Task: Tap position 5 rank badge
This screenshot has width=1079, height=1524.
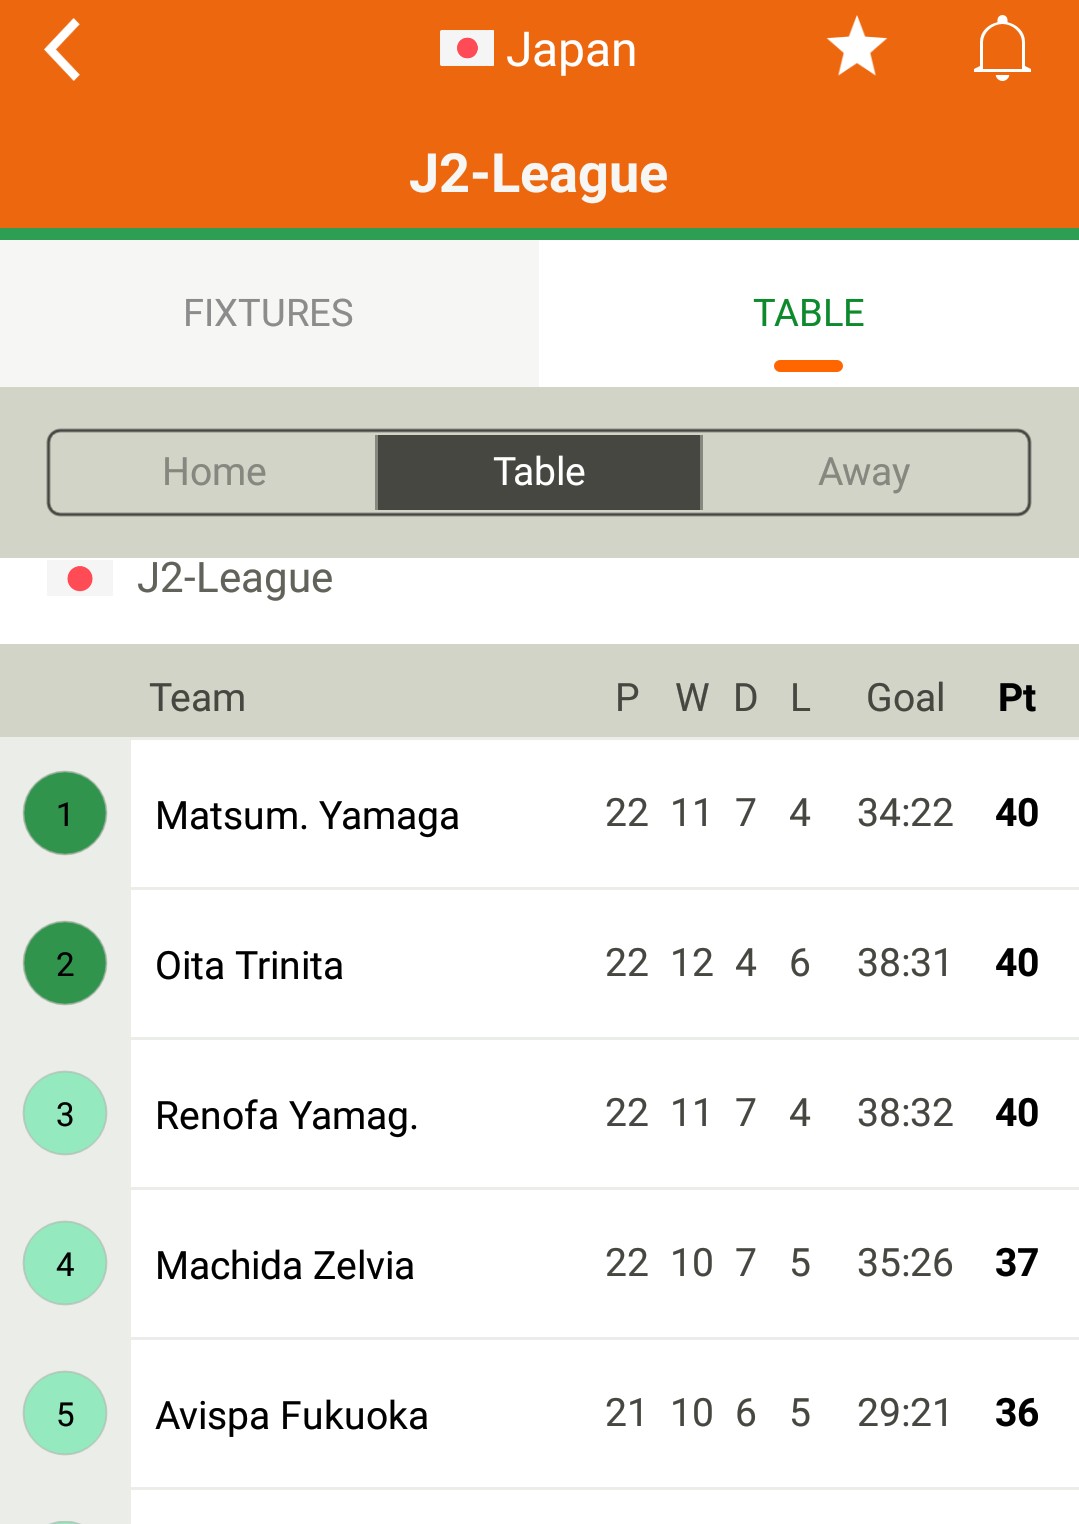Action: point(65,1413)
